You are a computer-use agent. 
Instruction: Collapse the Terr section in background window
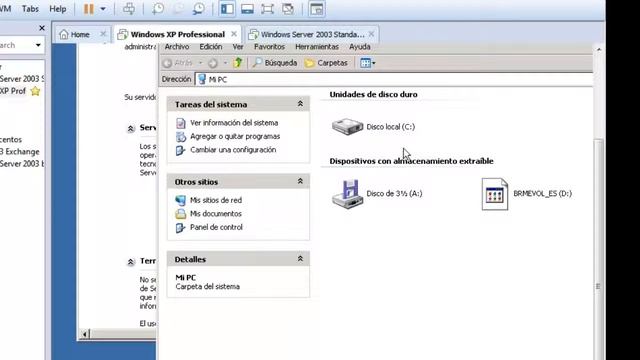click(x=131, y=262)
